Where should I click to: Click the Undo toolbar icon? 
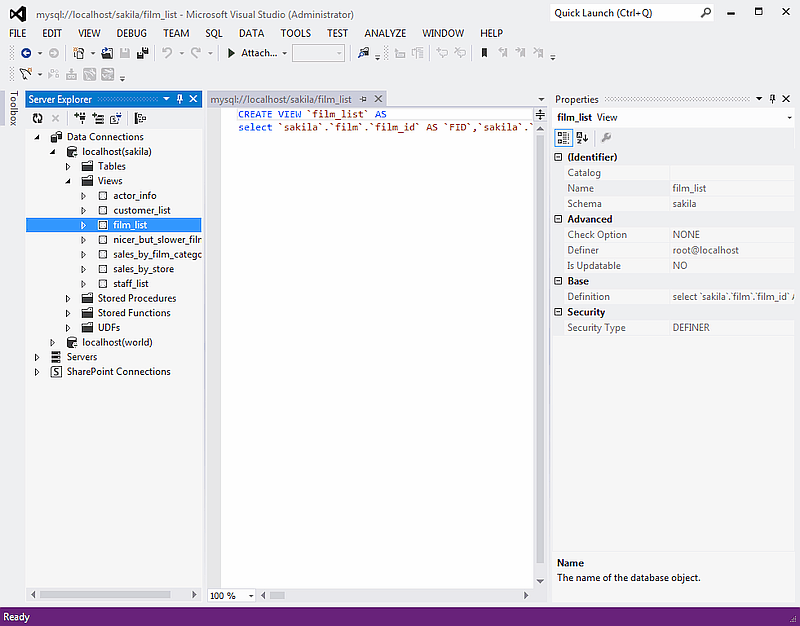[x=167, y=53]
